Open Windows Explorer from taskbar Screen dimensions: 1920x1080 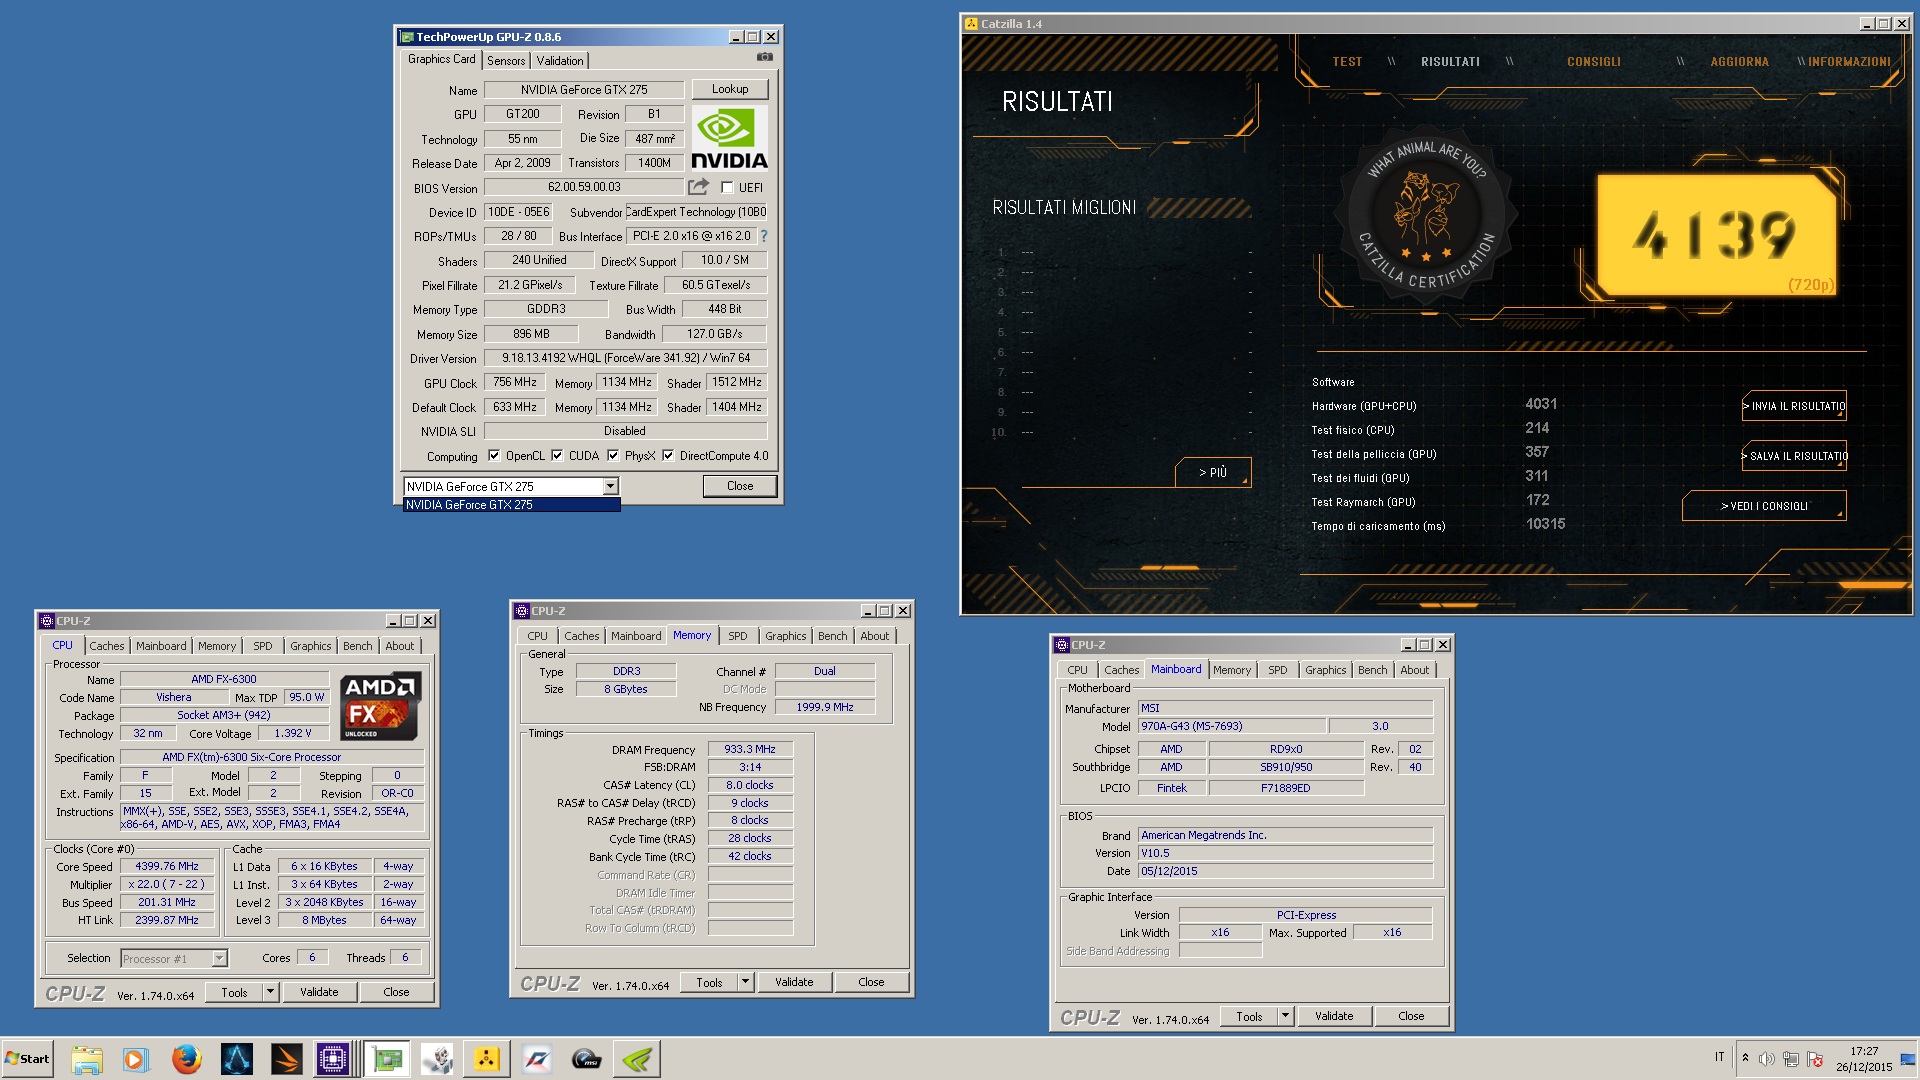click(87, 1059)
